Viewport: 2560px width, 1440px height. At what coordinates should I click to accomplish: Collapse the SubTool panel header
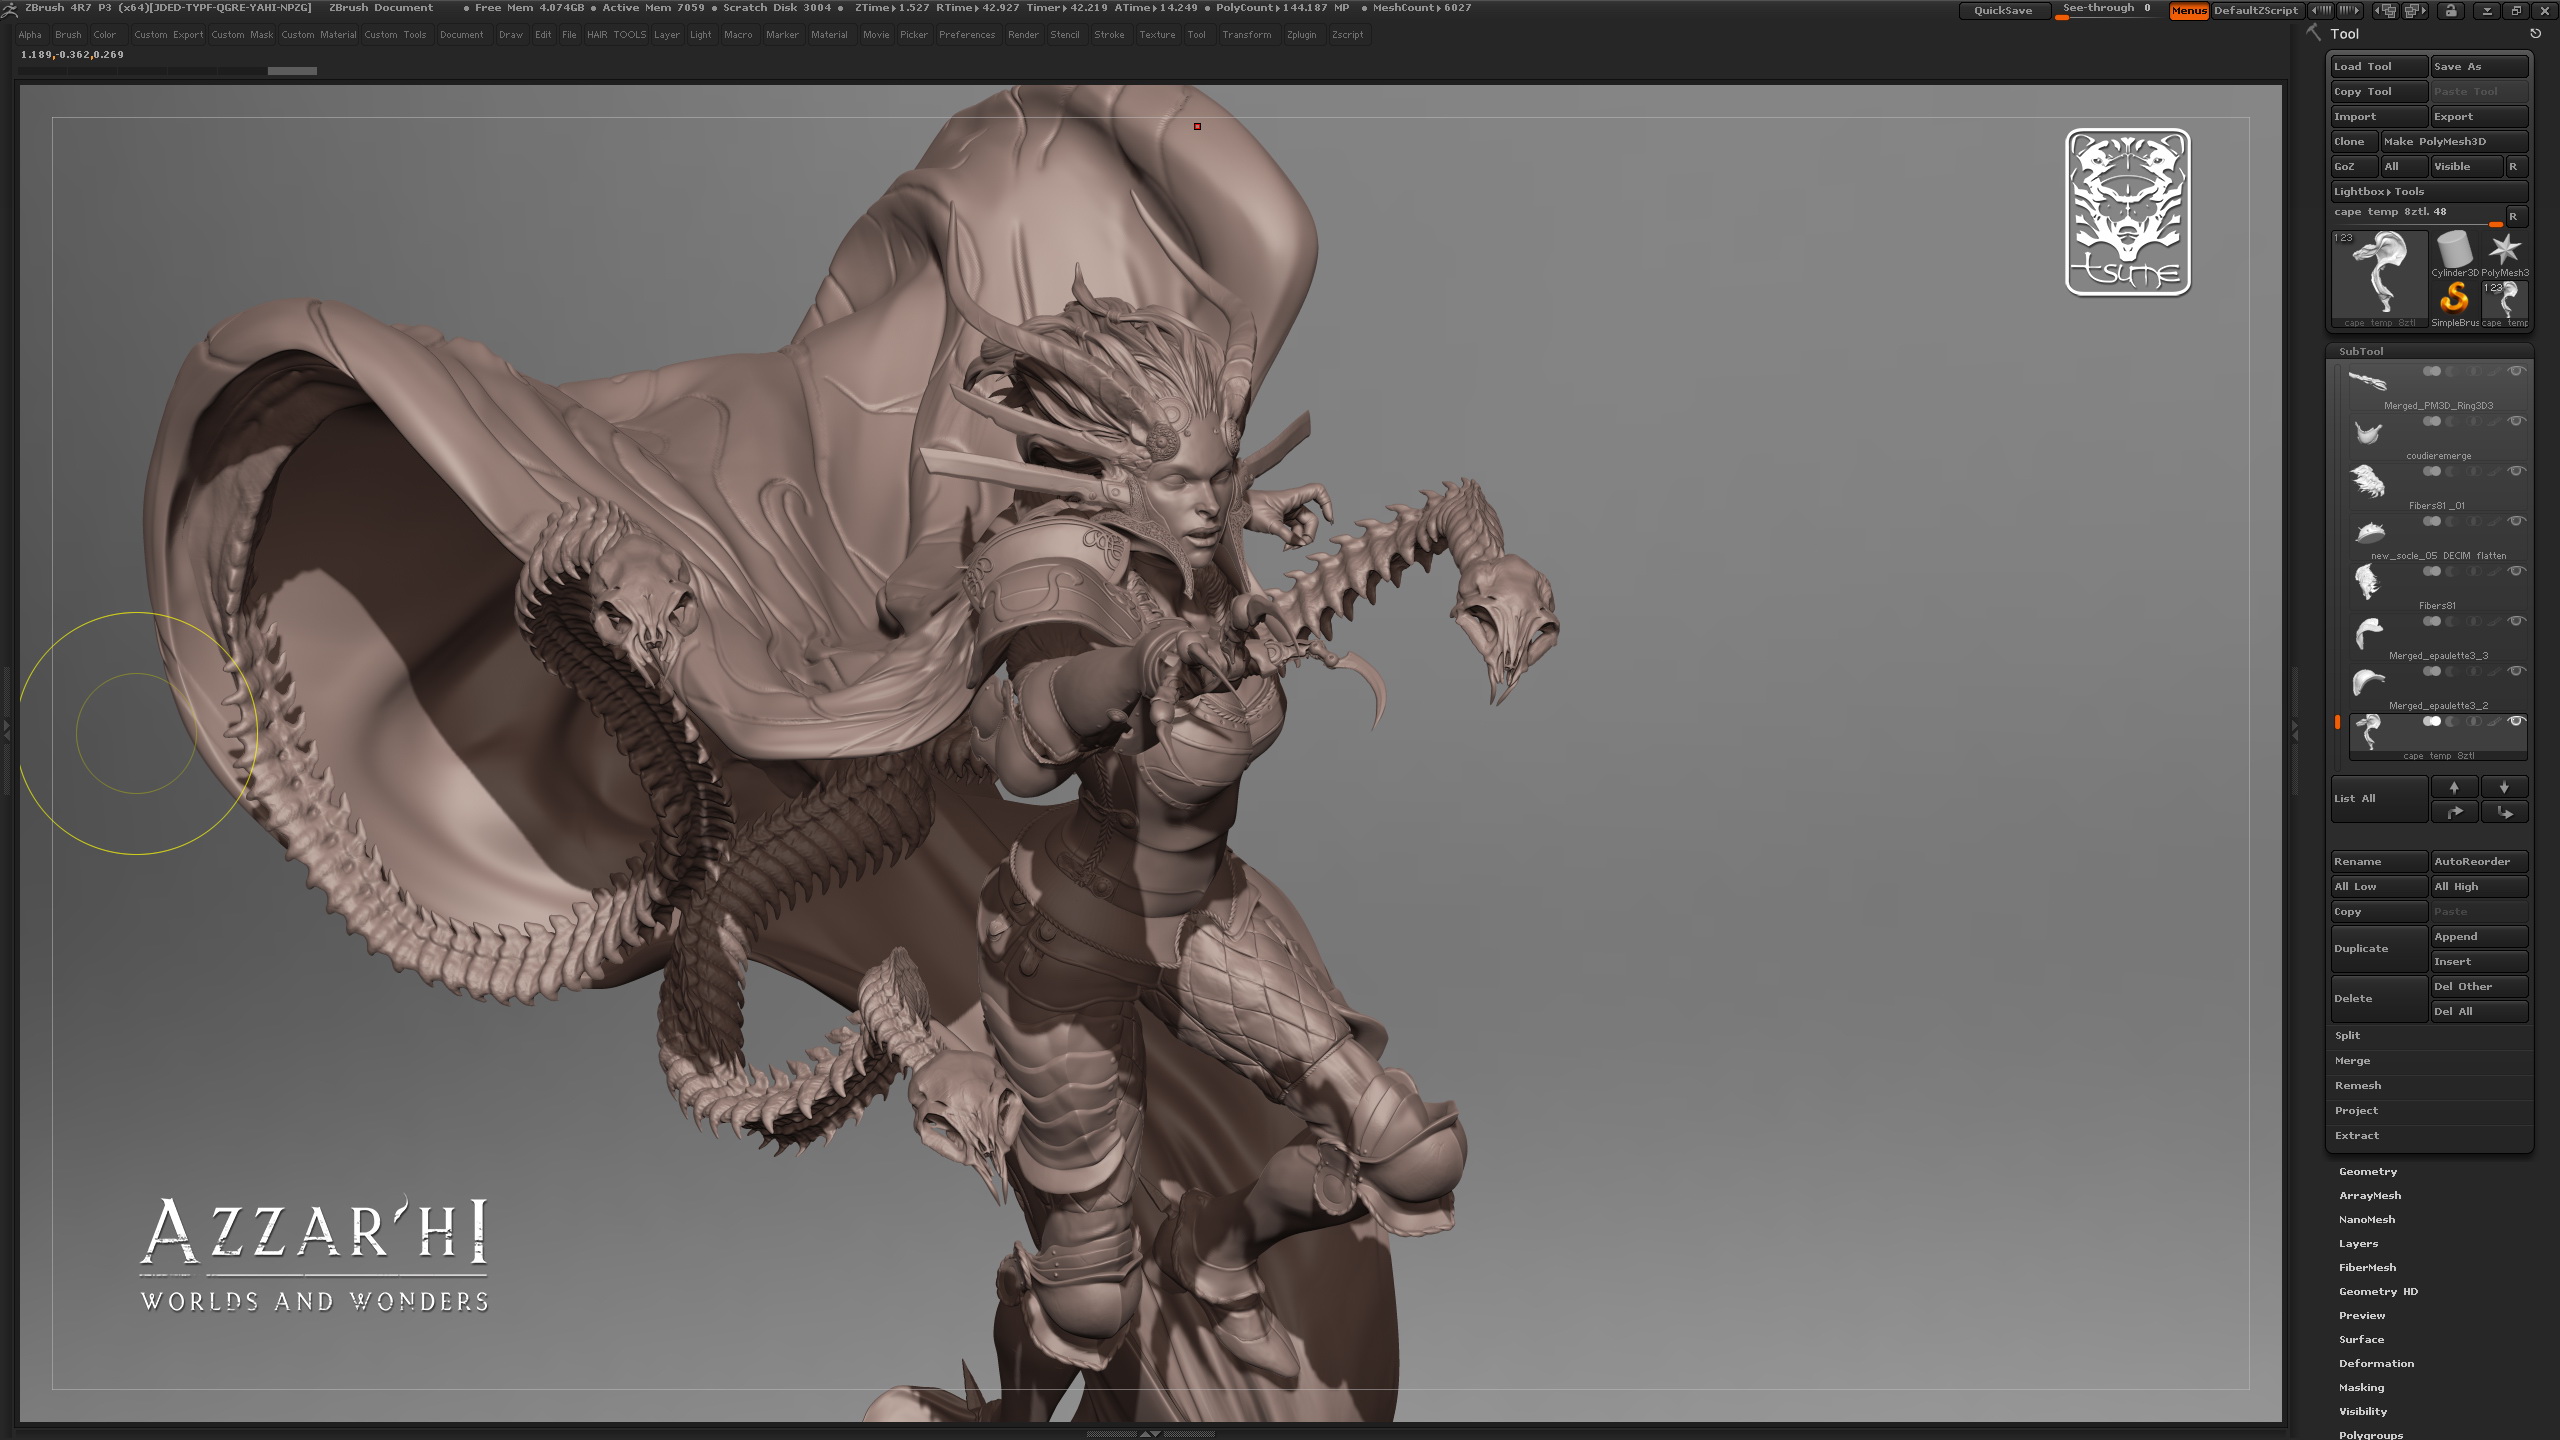click(2430, 351)
